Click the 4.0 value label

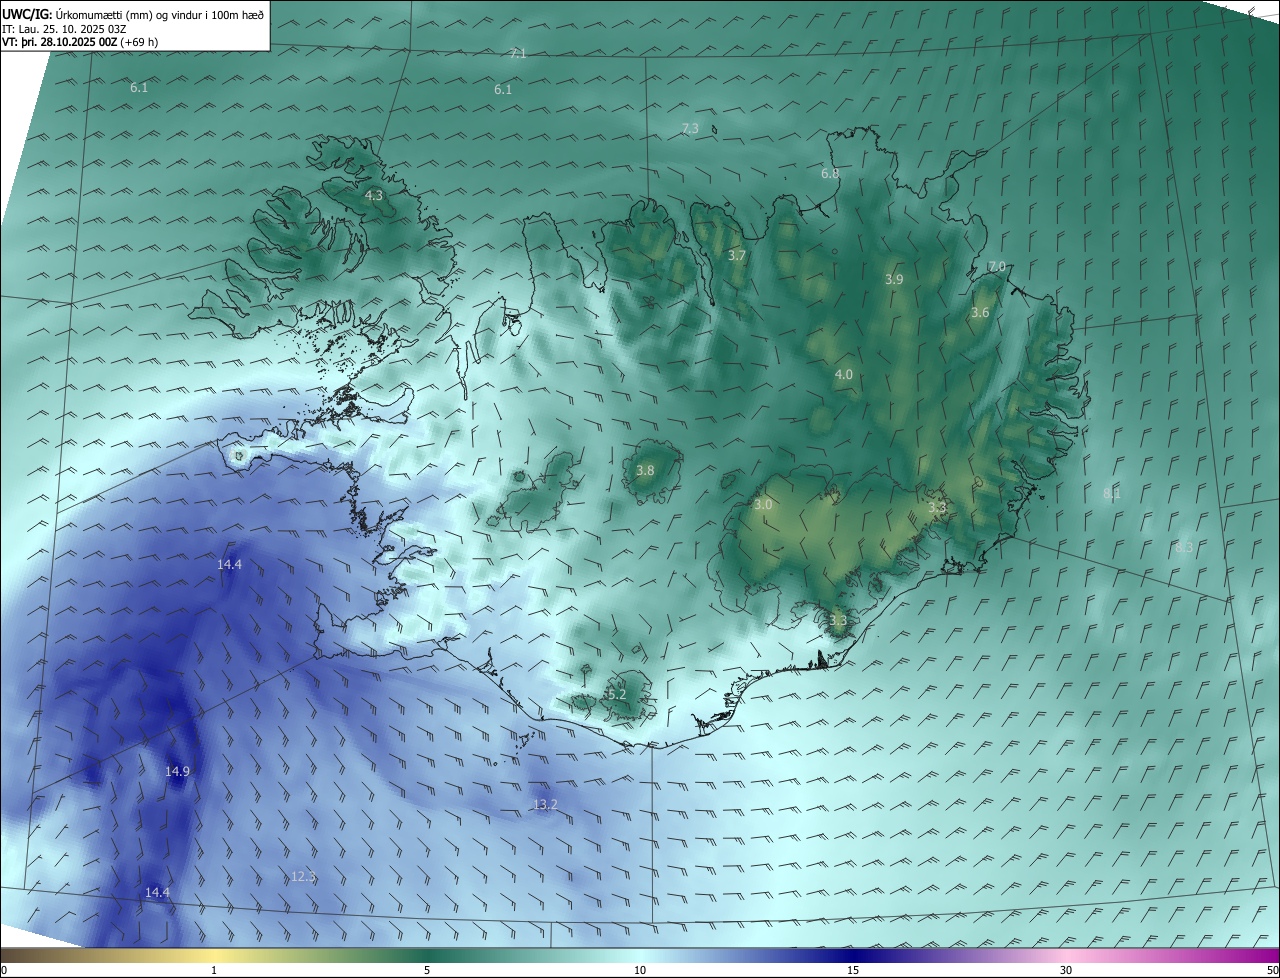(843, 375)
